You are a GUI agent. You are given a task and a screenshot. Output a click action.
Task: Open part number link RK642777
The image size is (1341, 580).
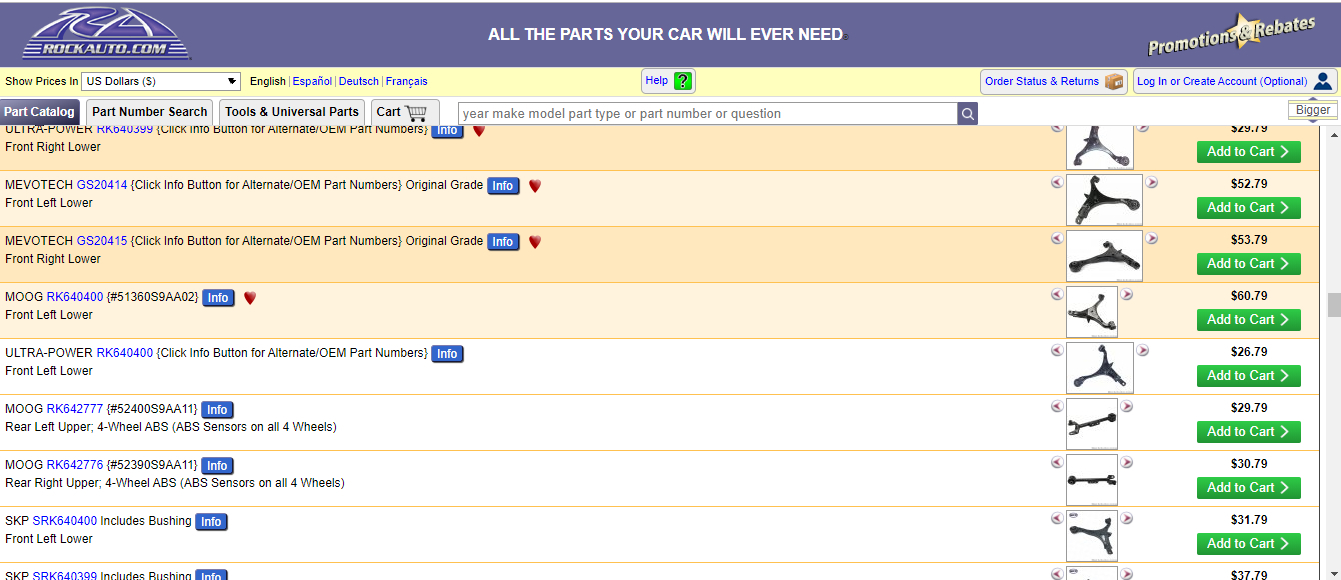75,409
